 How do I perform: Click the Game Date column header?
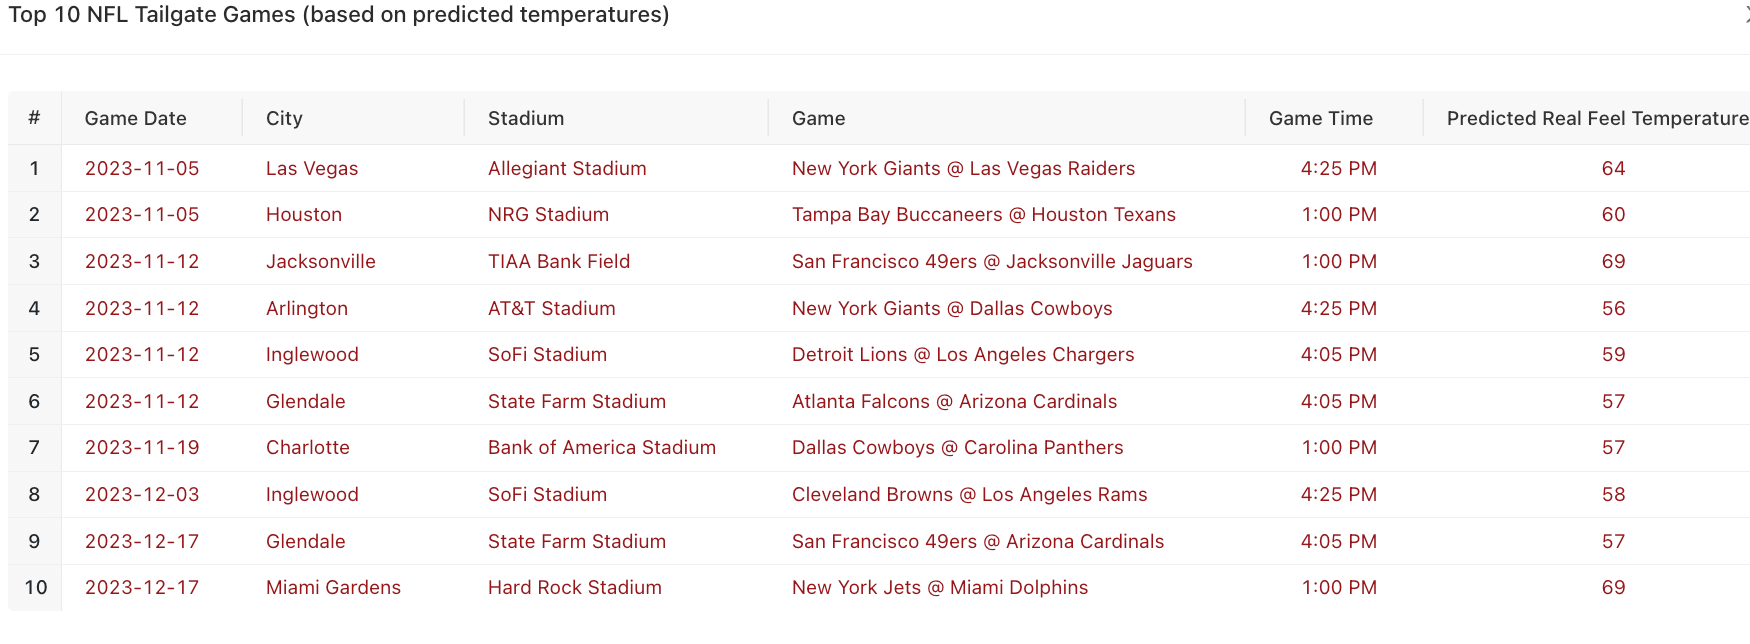[135, 118]
